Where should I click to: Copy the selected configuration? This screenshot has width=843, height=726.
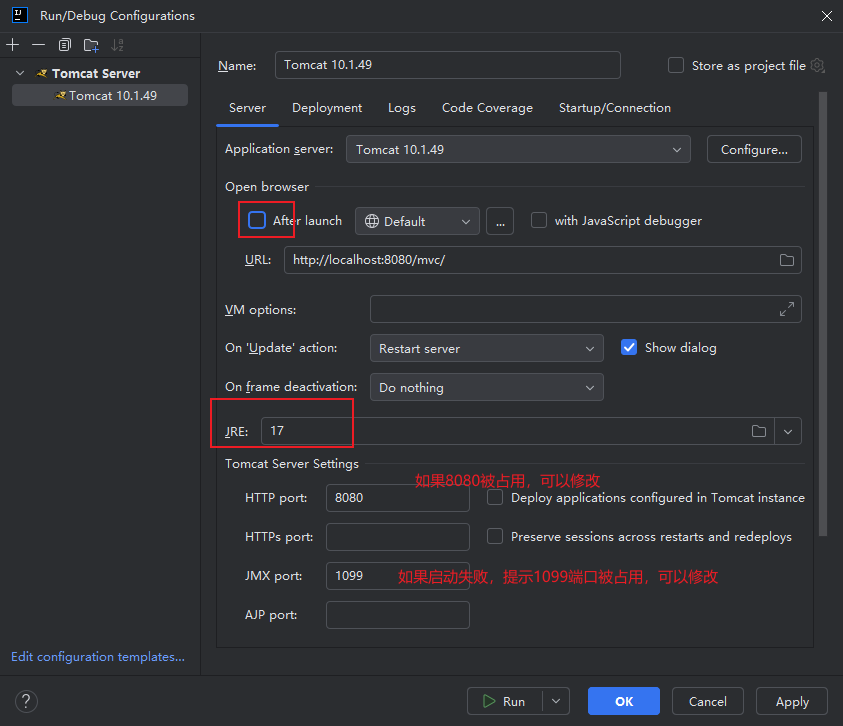[65, 45]
